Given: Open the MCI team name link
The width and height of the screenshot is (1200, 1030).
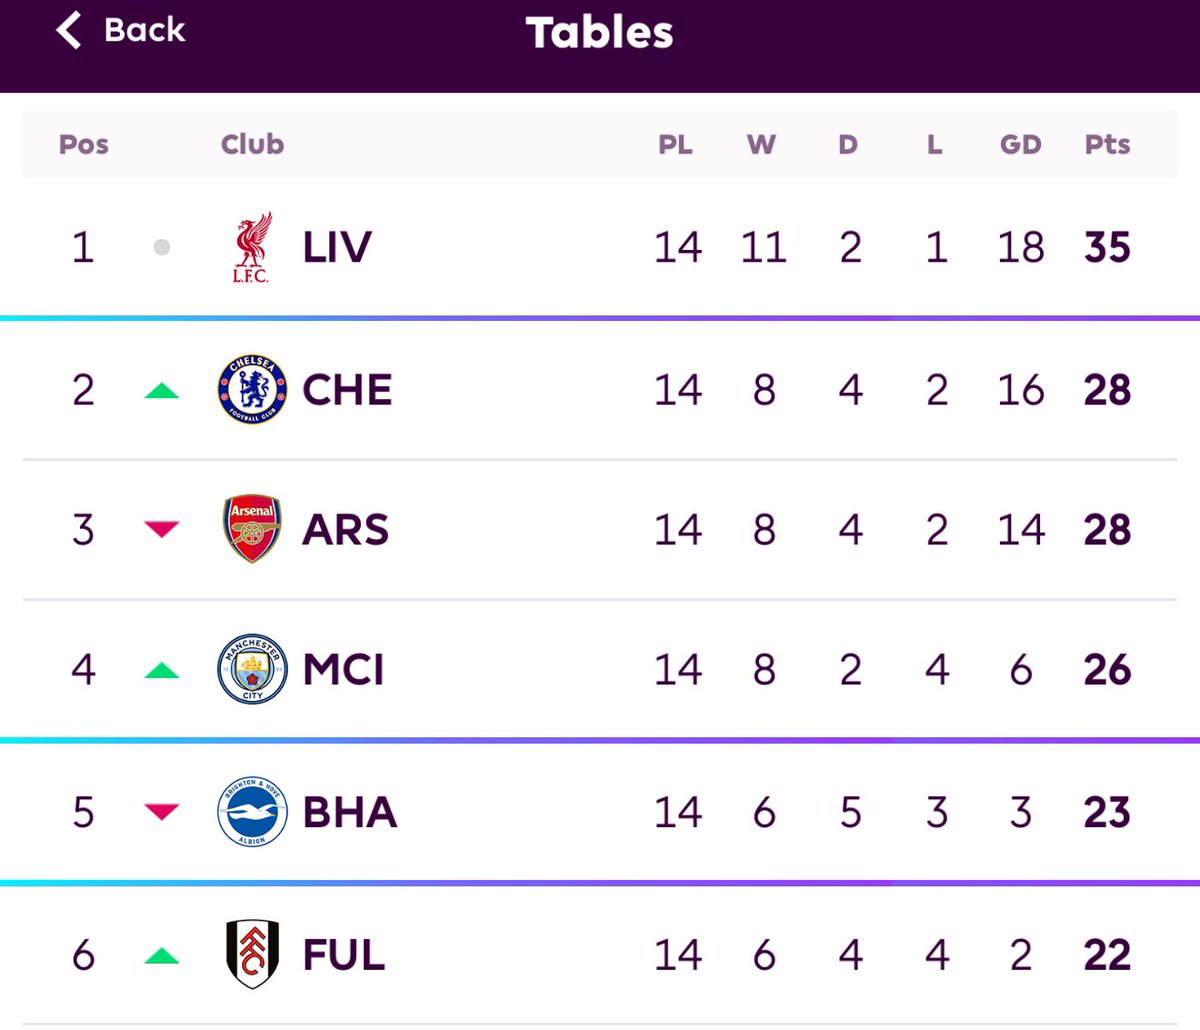Looking at the screenshot, I should click(343, 670).
